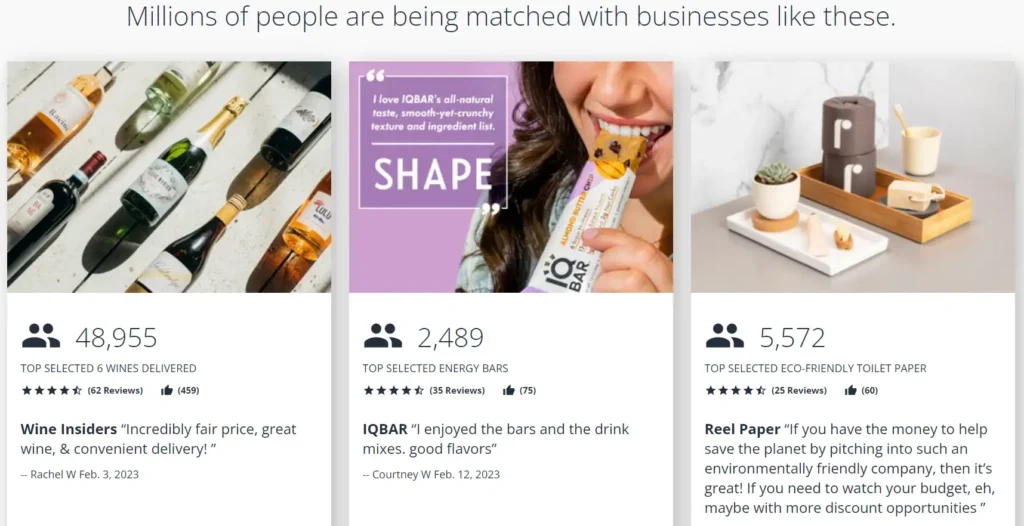Open the 62 Reviews link
This screenshot has width=1024, height=526.
pyautogui.click(x=115, y=391)
